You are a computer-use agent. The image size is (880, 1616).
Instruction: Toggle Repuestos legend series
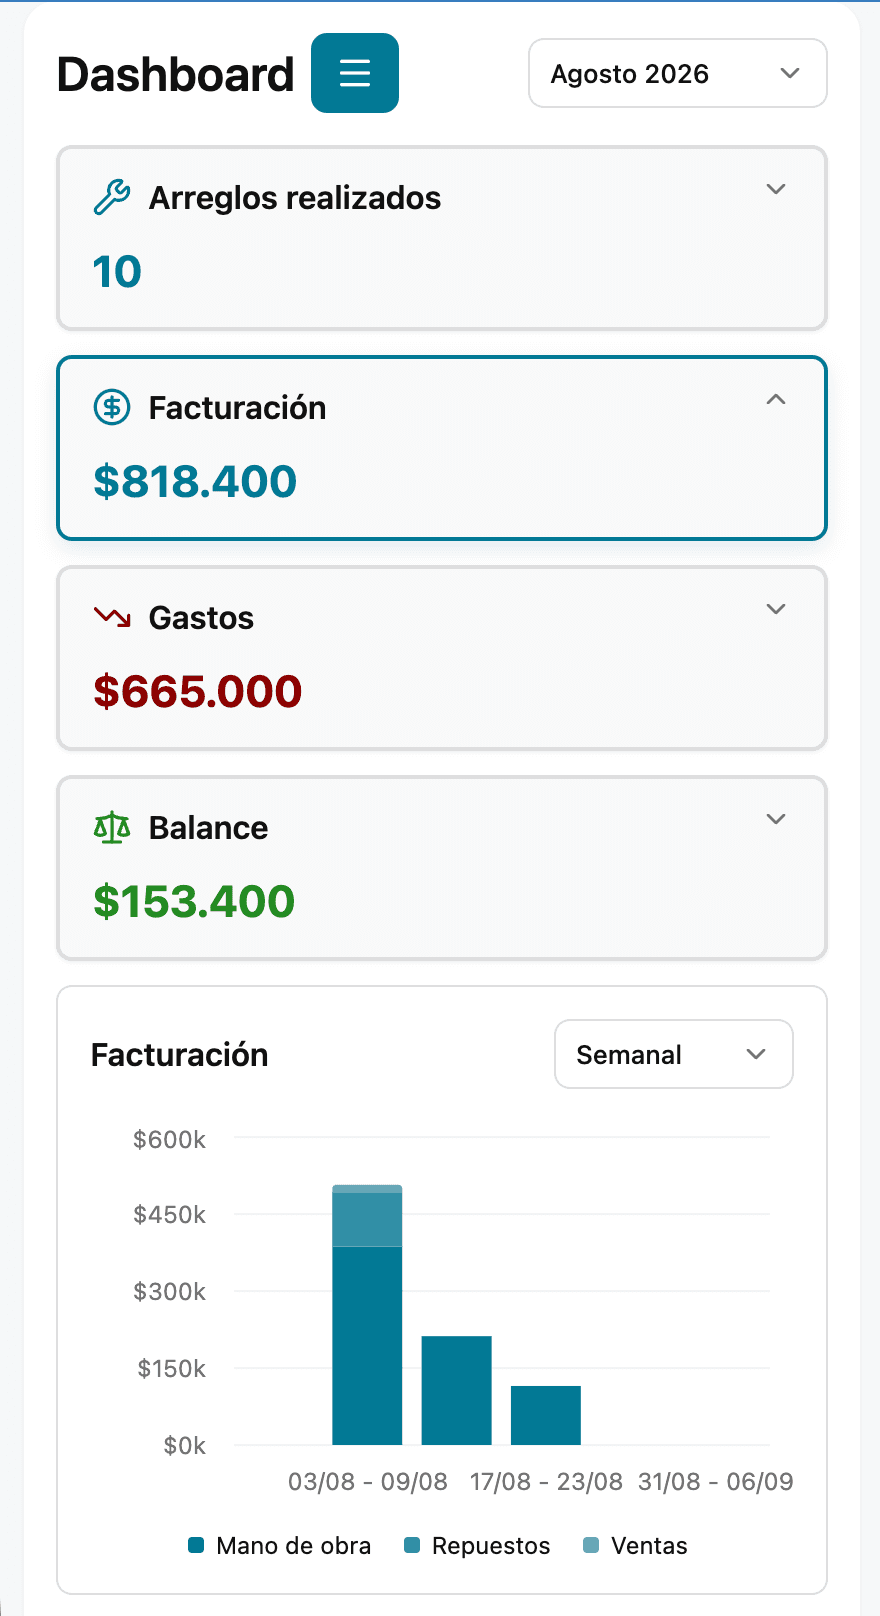coord(477,1546)
